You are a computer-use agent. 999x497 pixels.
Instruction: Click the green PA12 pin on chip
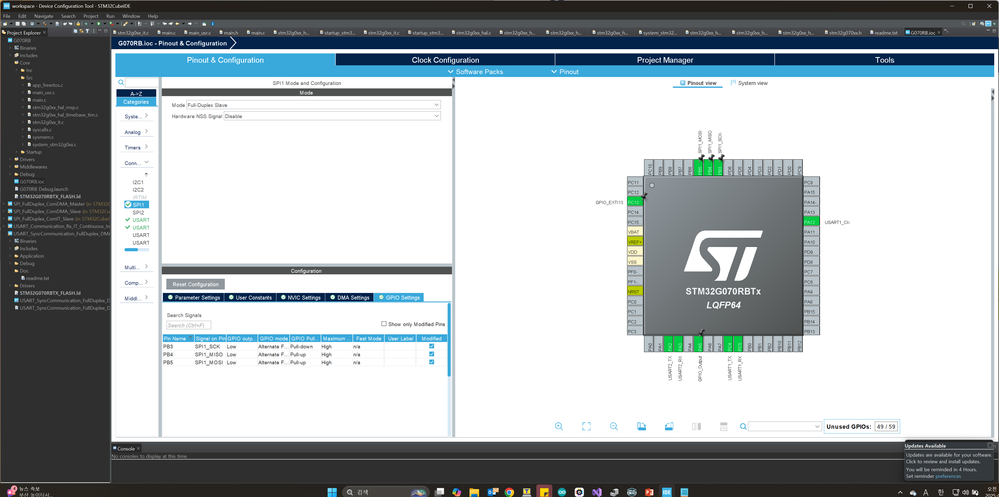[810, 222]
